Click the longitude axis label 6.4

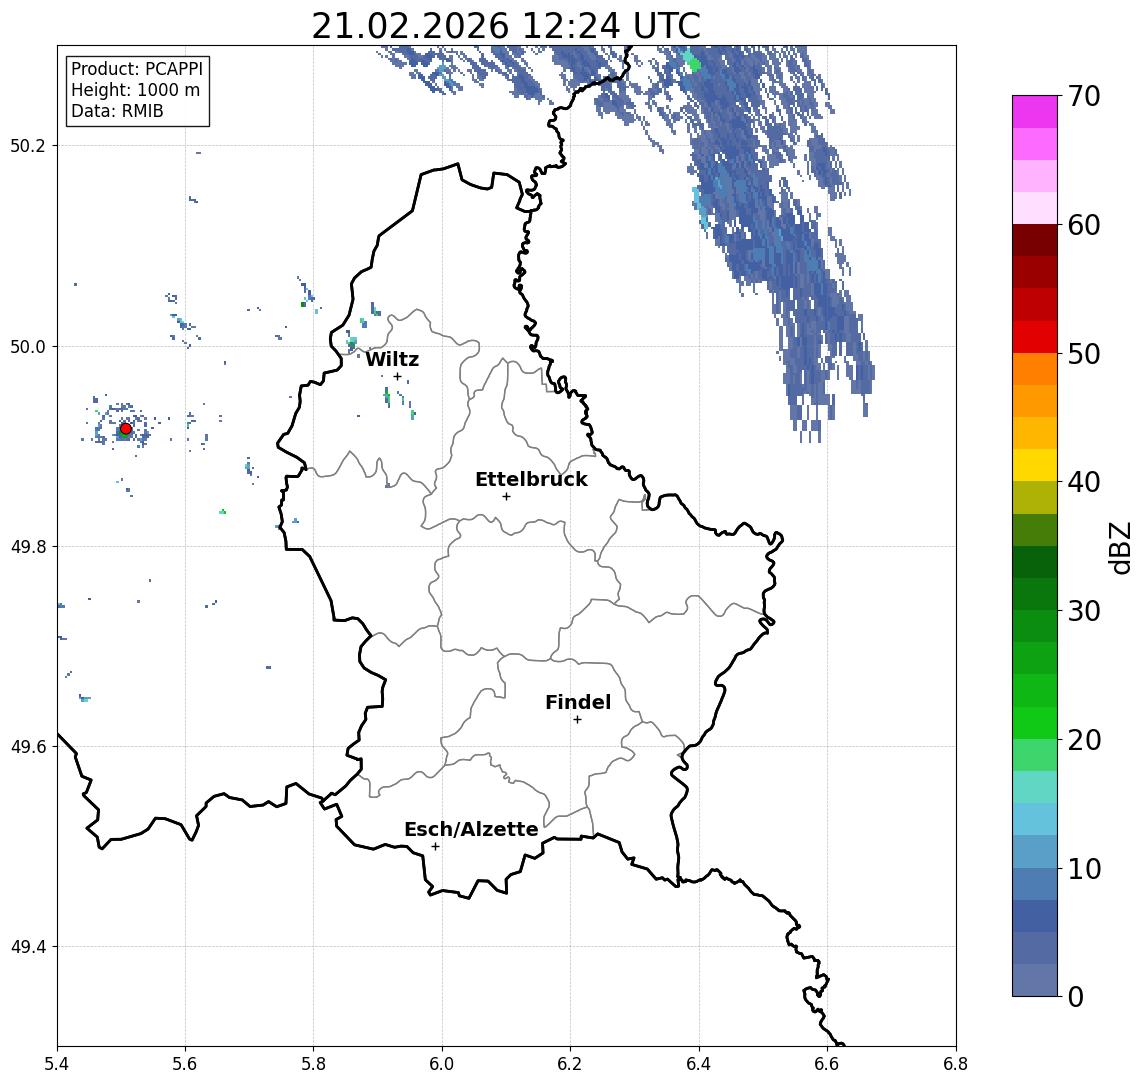(x=699, y=1064)
